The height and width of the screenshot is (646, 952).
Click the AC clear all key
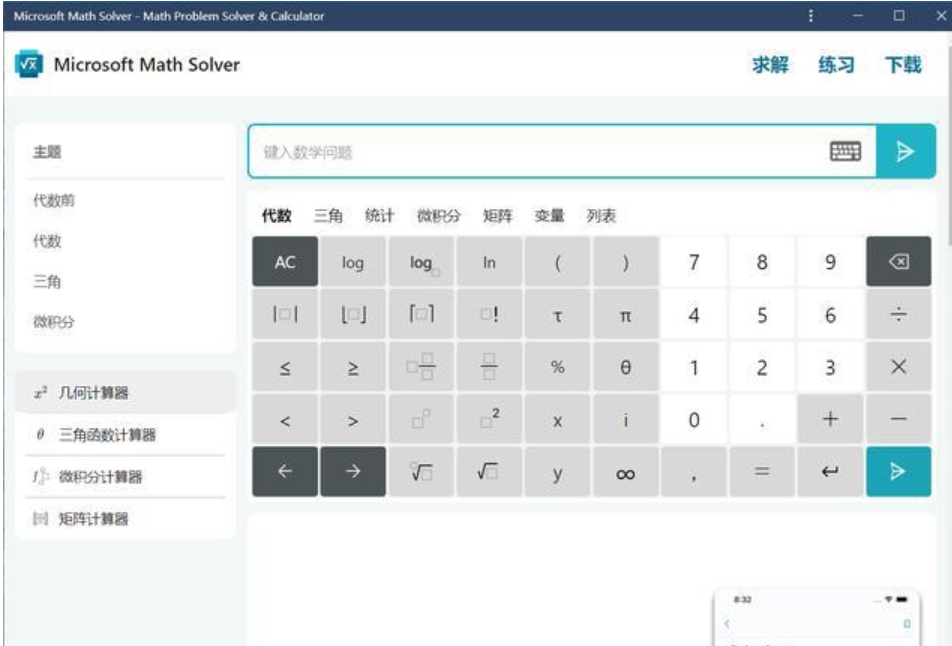coord(285,262)
